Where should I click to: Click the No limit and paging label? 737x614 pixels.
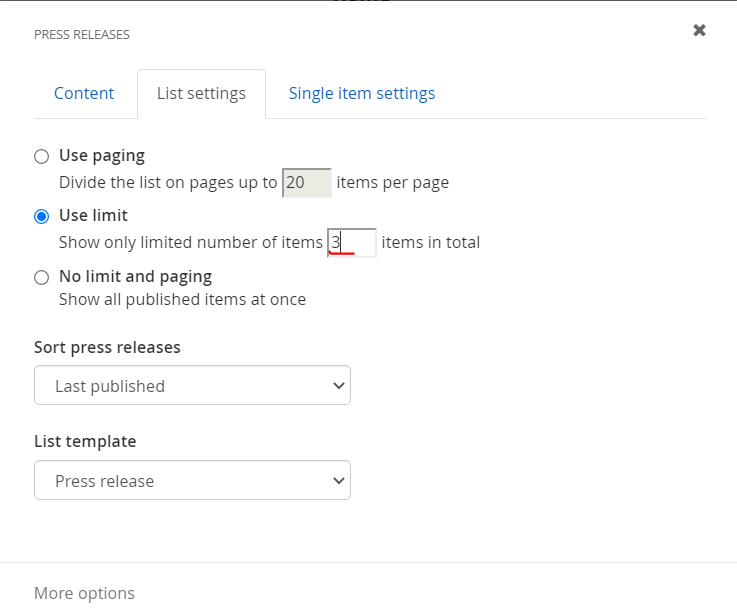135,276
